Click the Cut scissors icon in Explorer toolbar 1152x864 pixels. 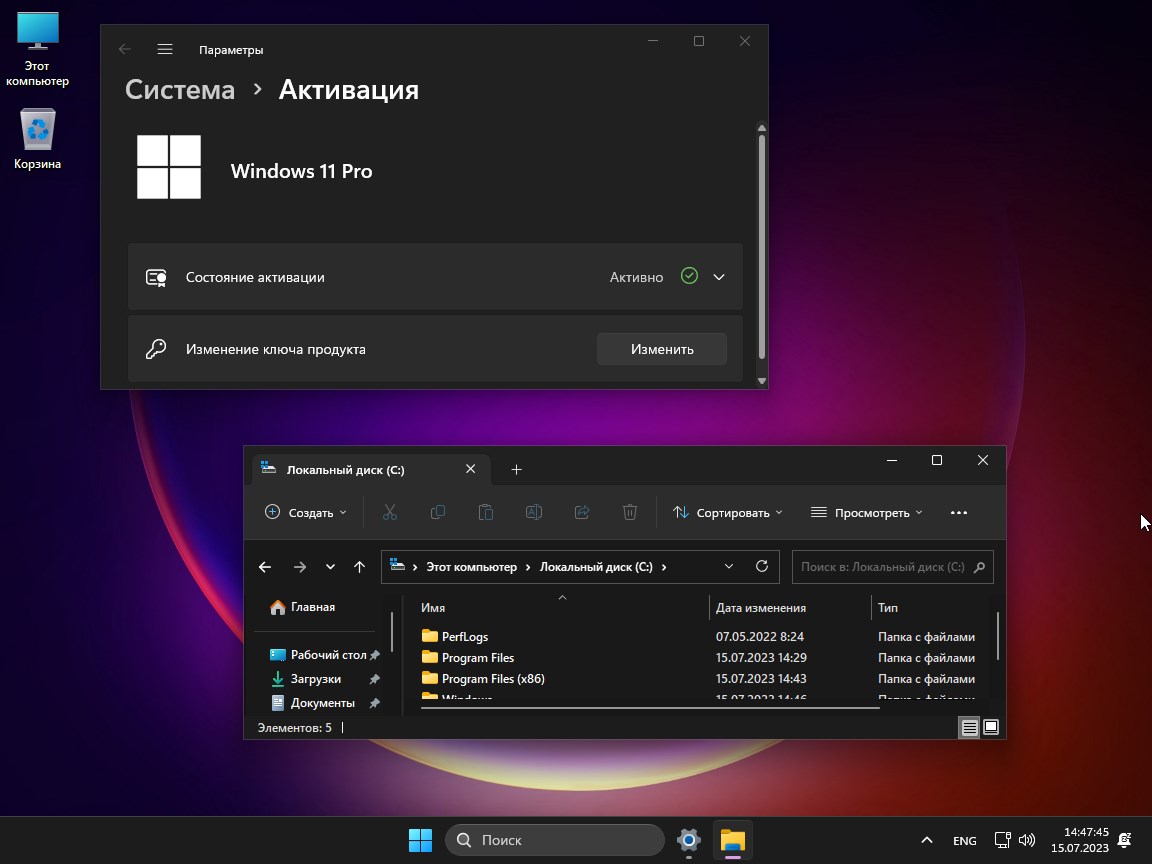(390, 512)
